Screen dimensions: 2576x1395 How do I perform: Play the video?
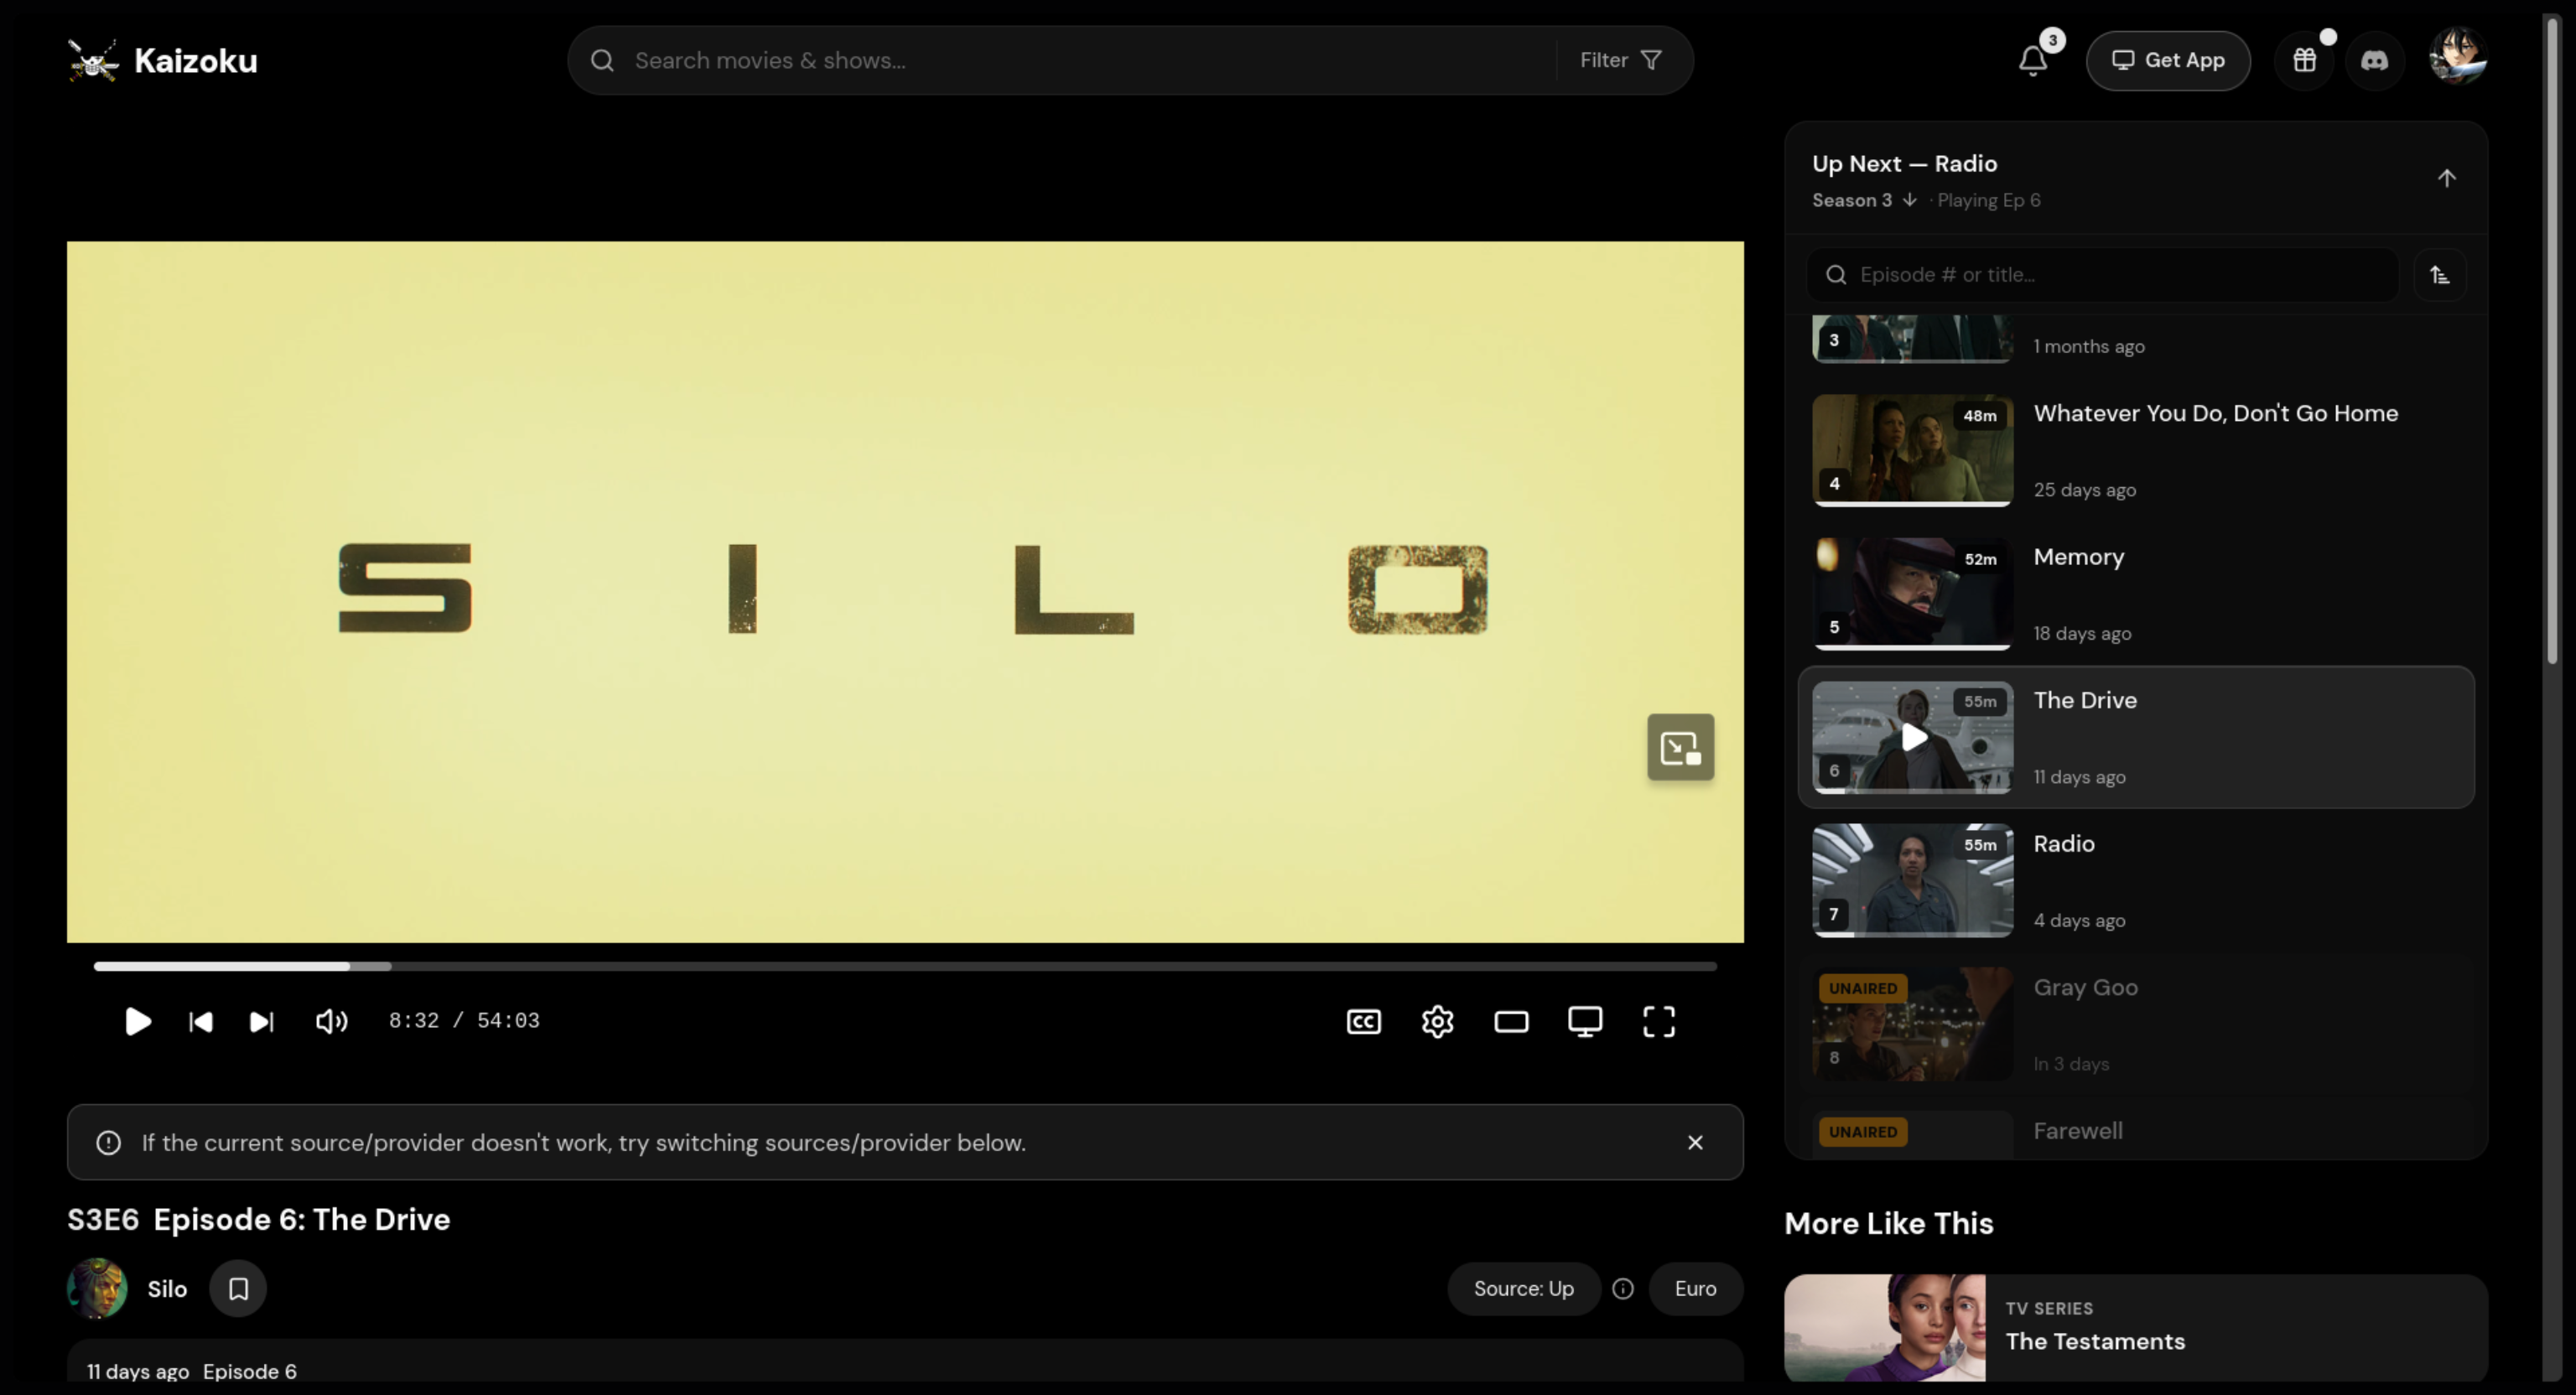pos(138,1021)
